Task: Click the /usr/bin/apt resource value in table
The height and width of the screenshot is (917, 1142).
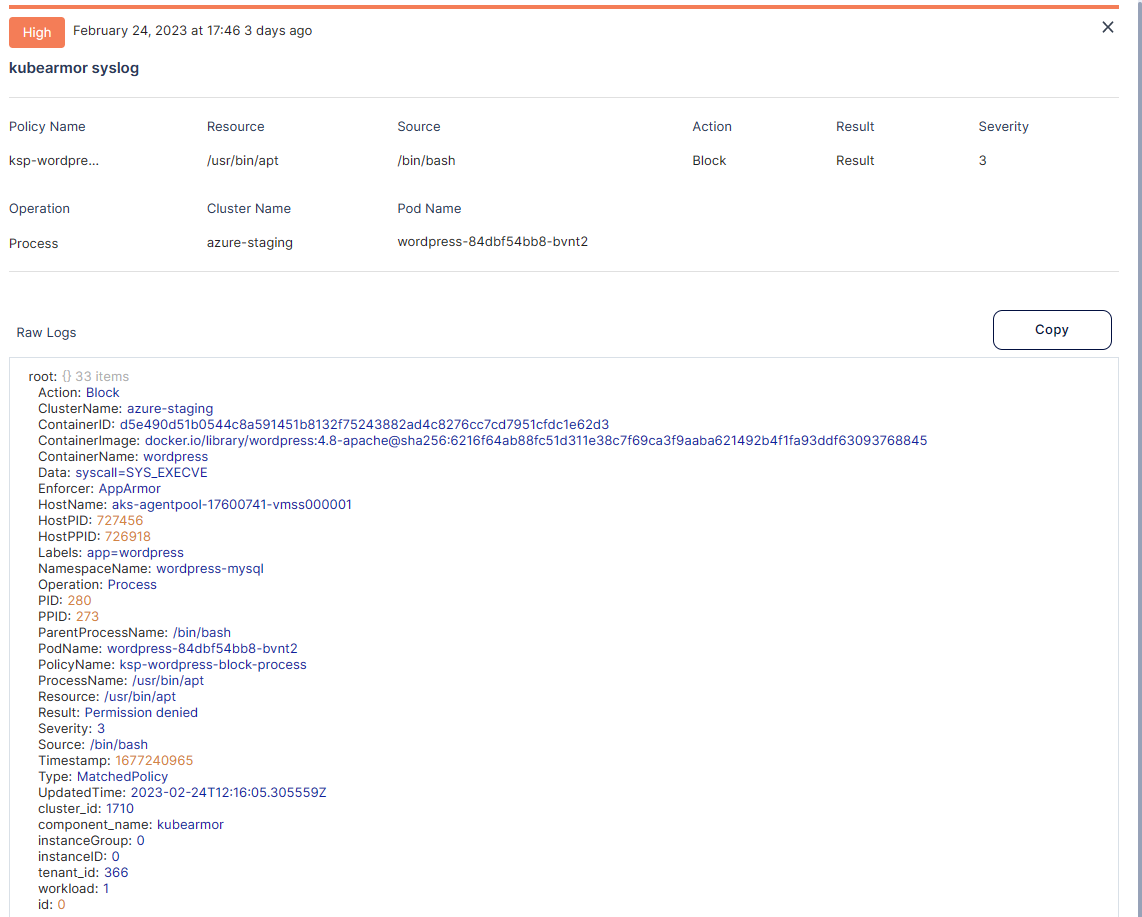Action: [243, 160]
